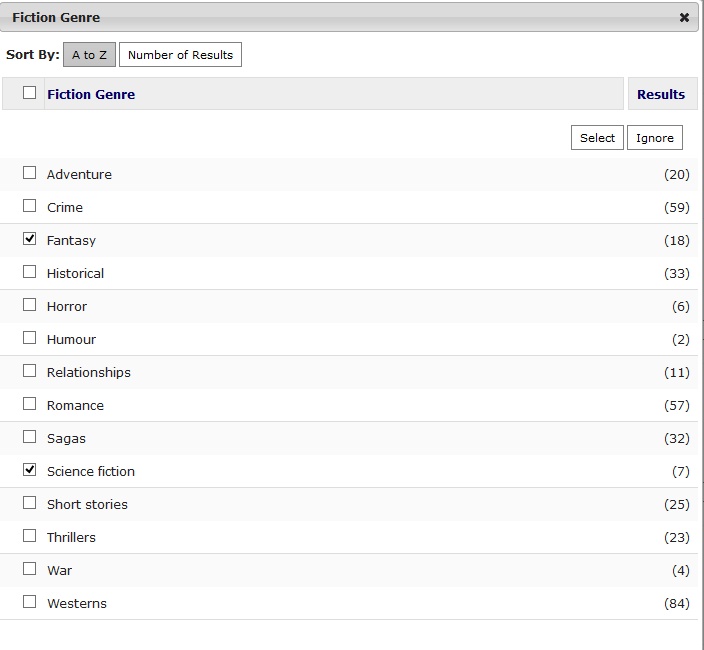Screen dimensions: 704x650
Task: Close the Fiction Genre dialog
Action: 684,17
